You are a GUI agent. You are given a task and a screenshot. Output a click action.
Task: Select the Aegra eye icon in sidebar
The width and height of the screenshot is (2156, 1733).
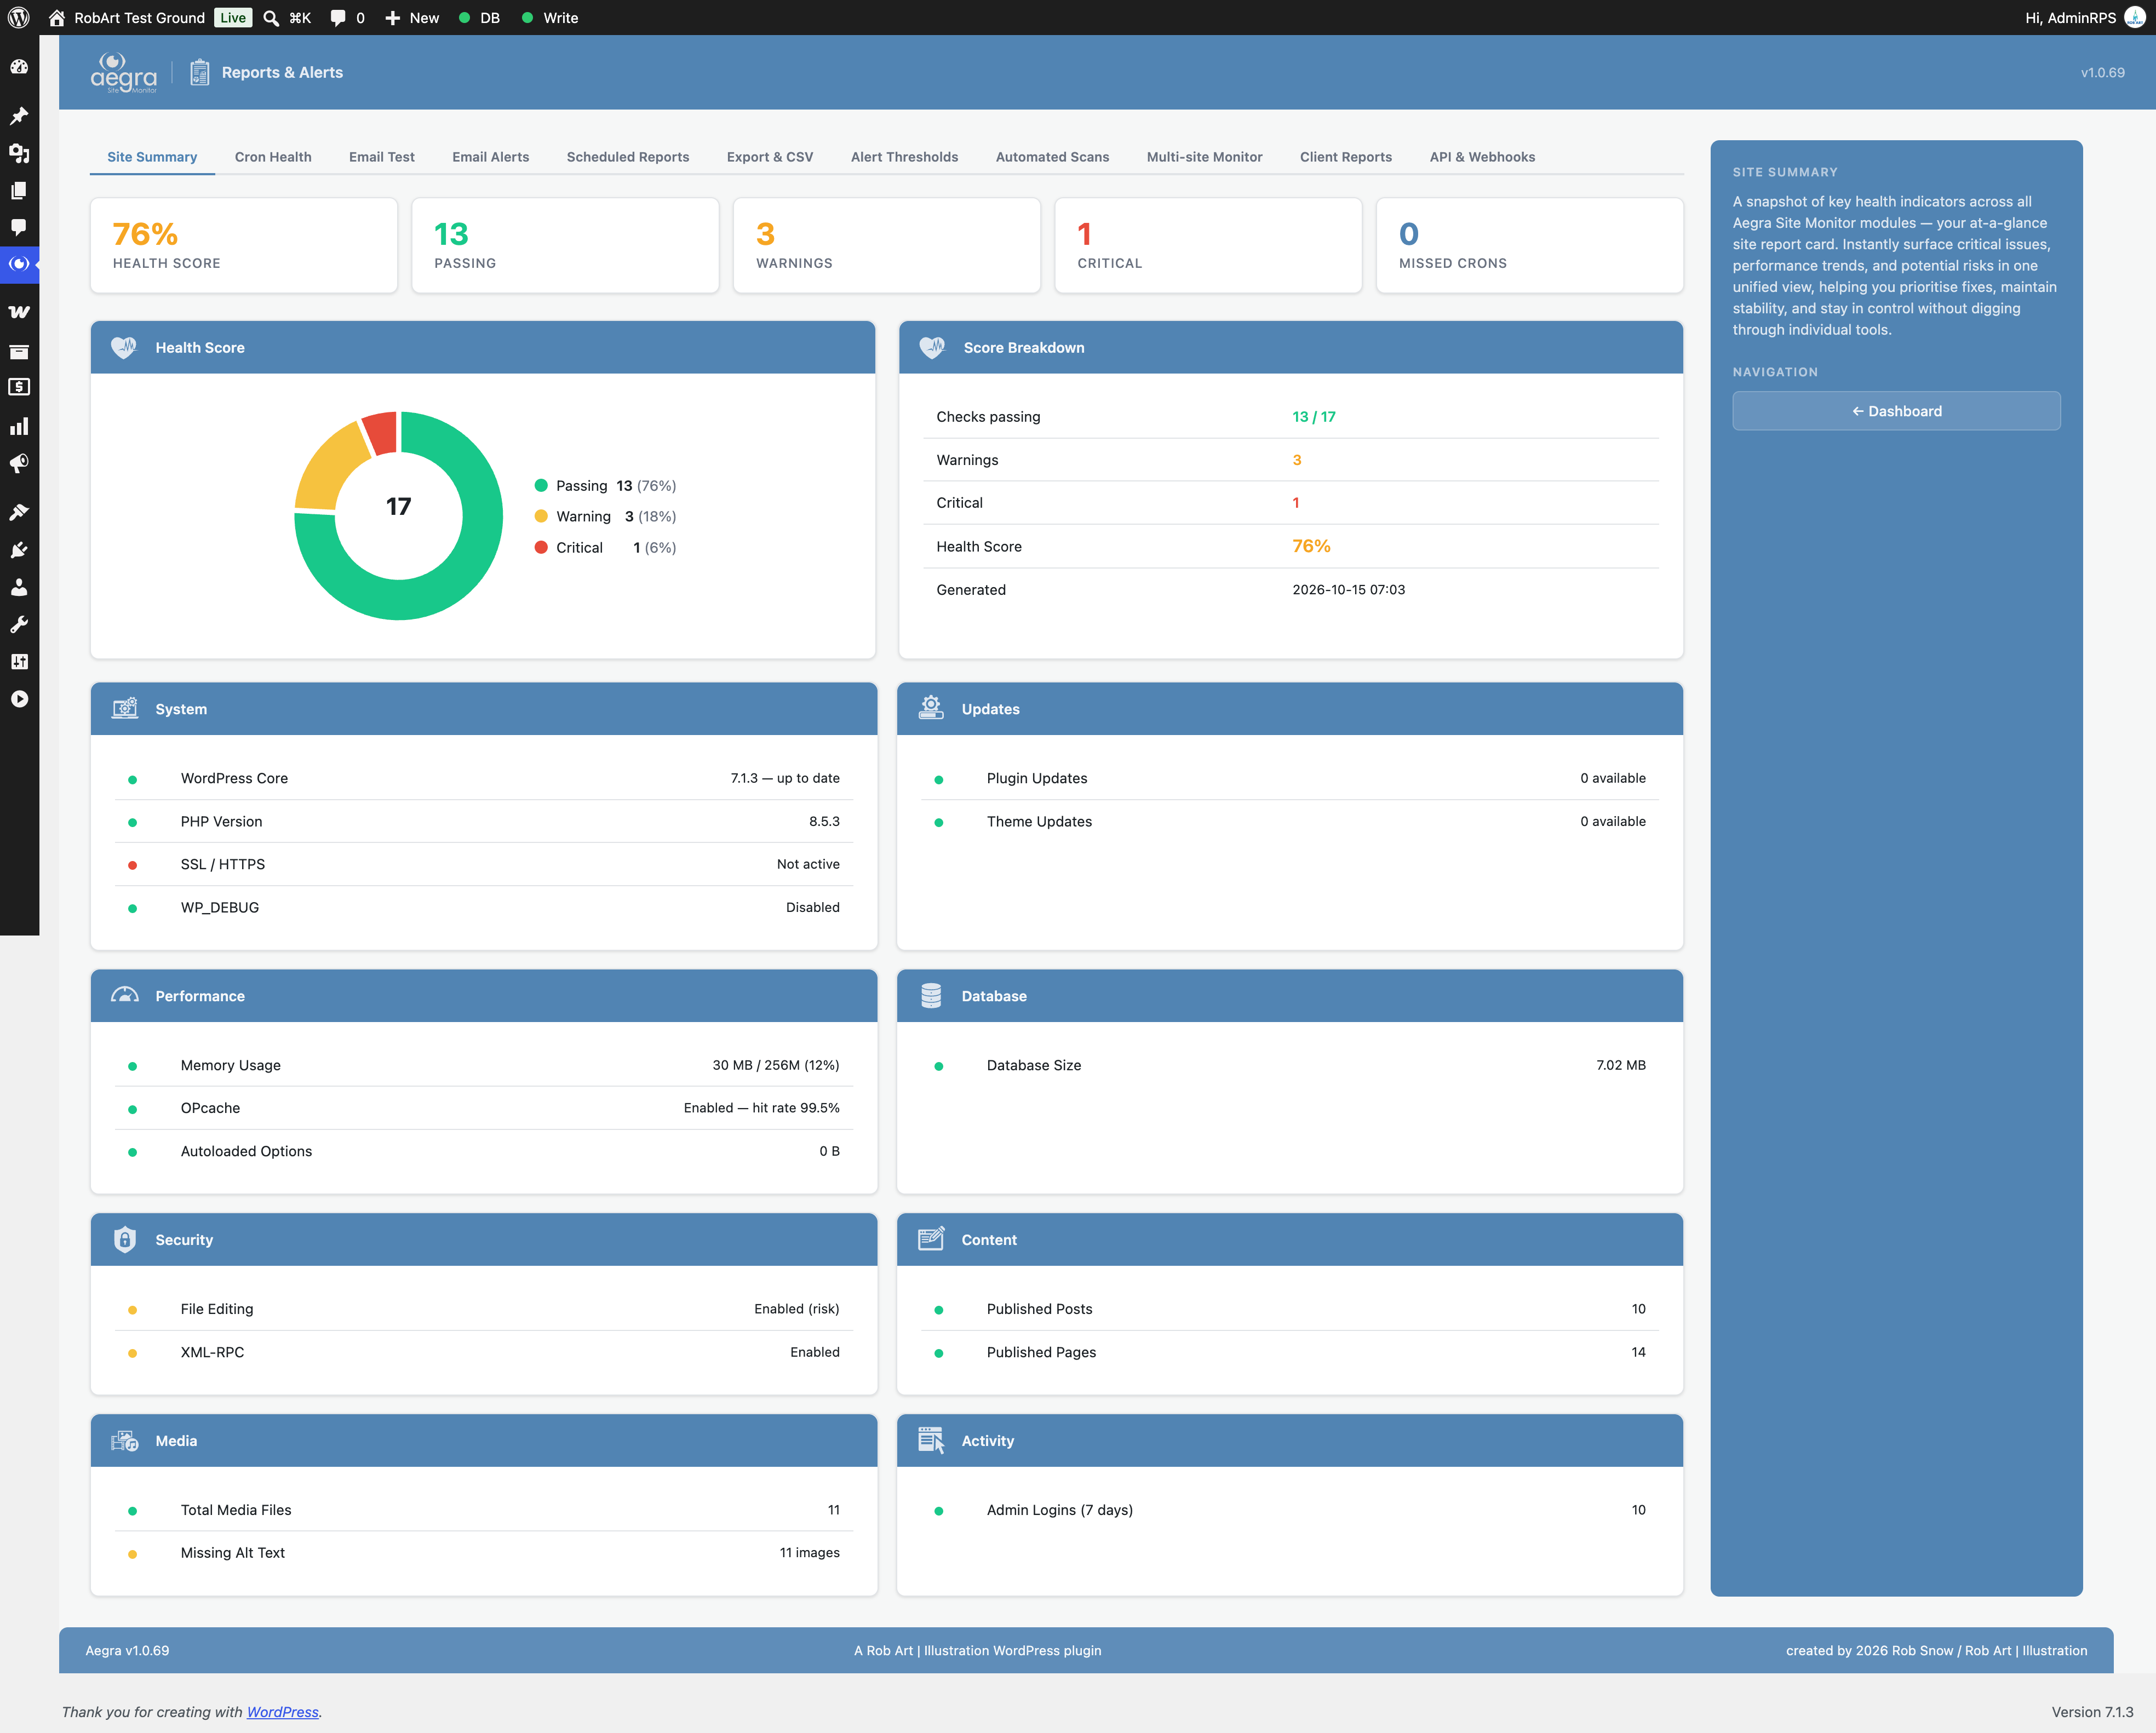[x=19, y=264]
